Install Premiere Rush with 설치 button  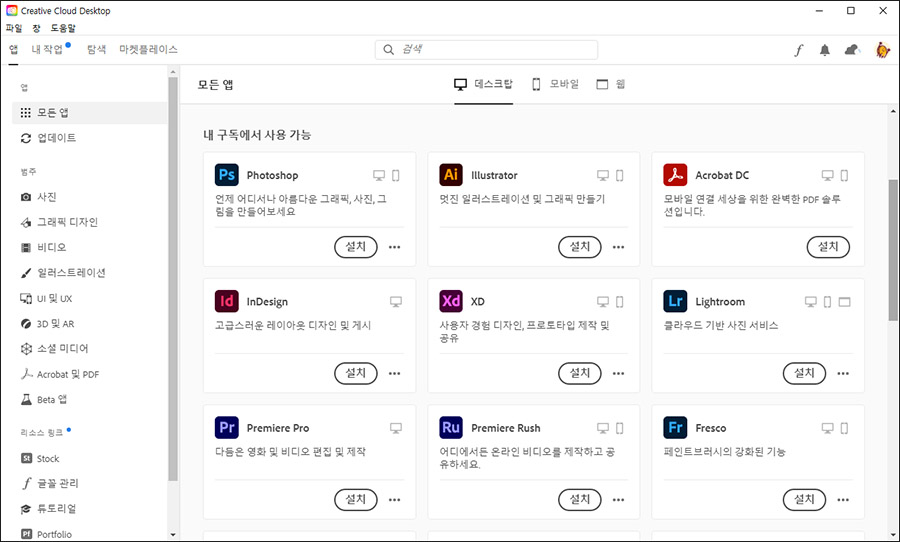[580, 500]
